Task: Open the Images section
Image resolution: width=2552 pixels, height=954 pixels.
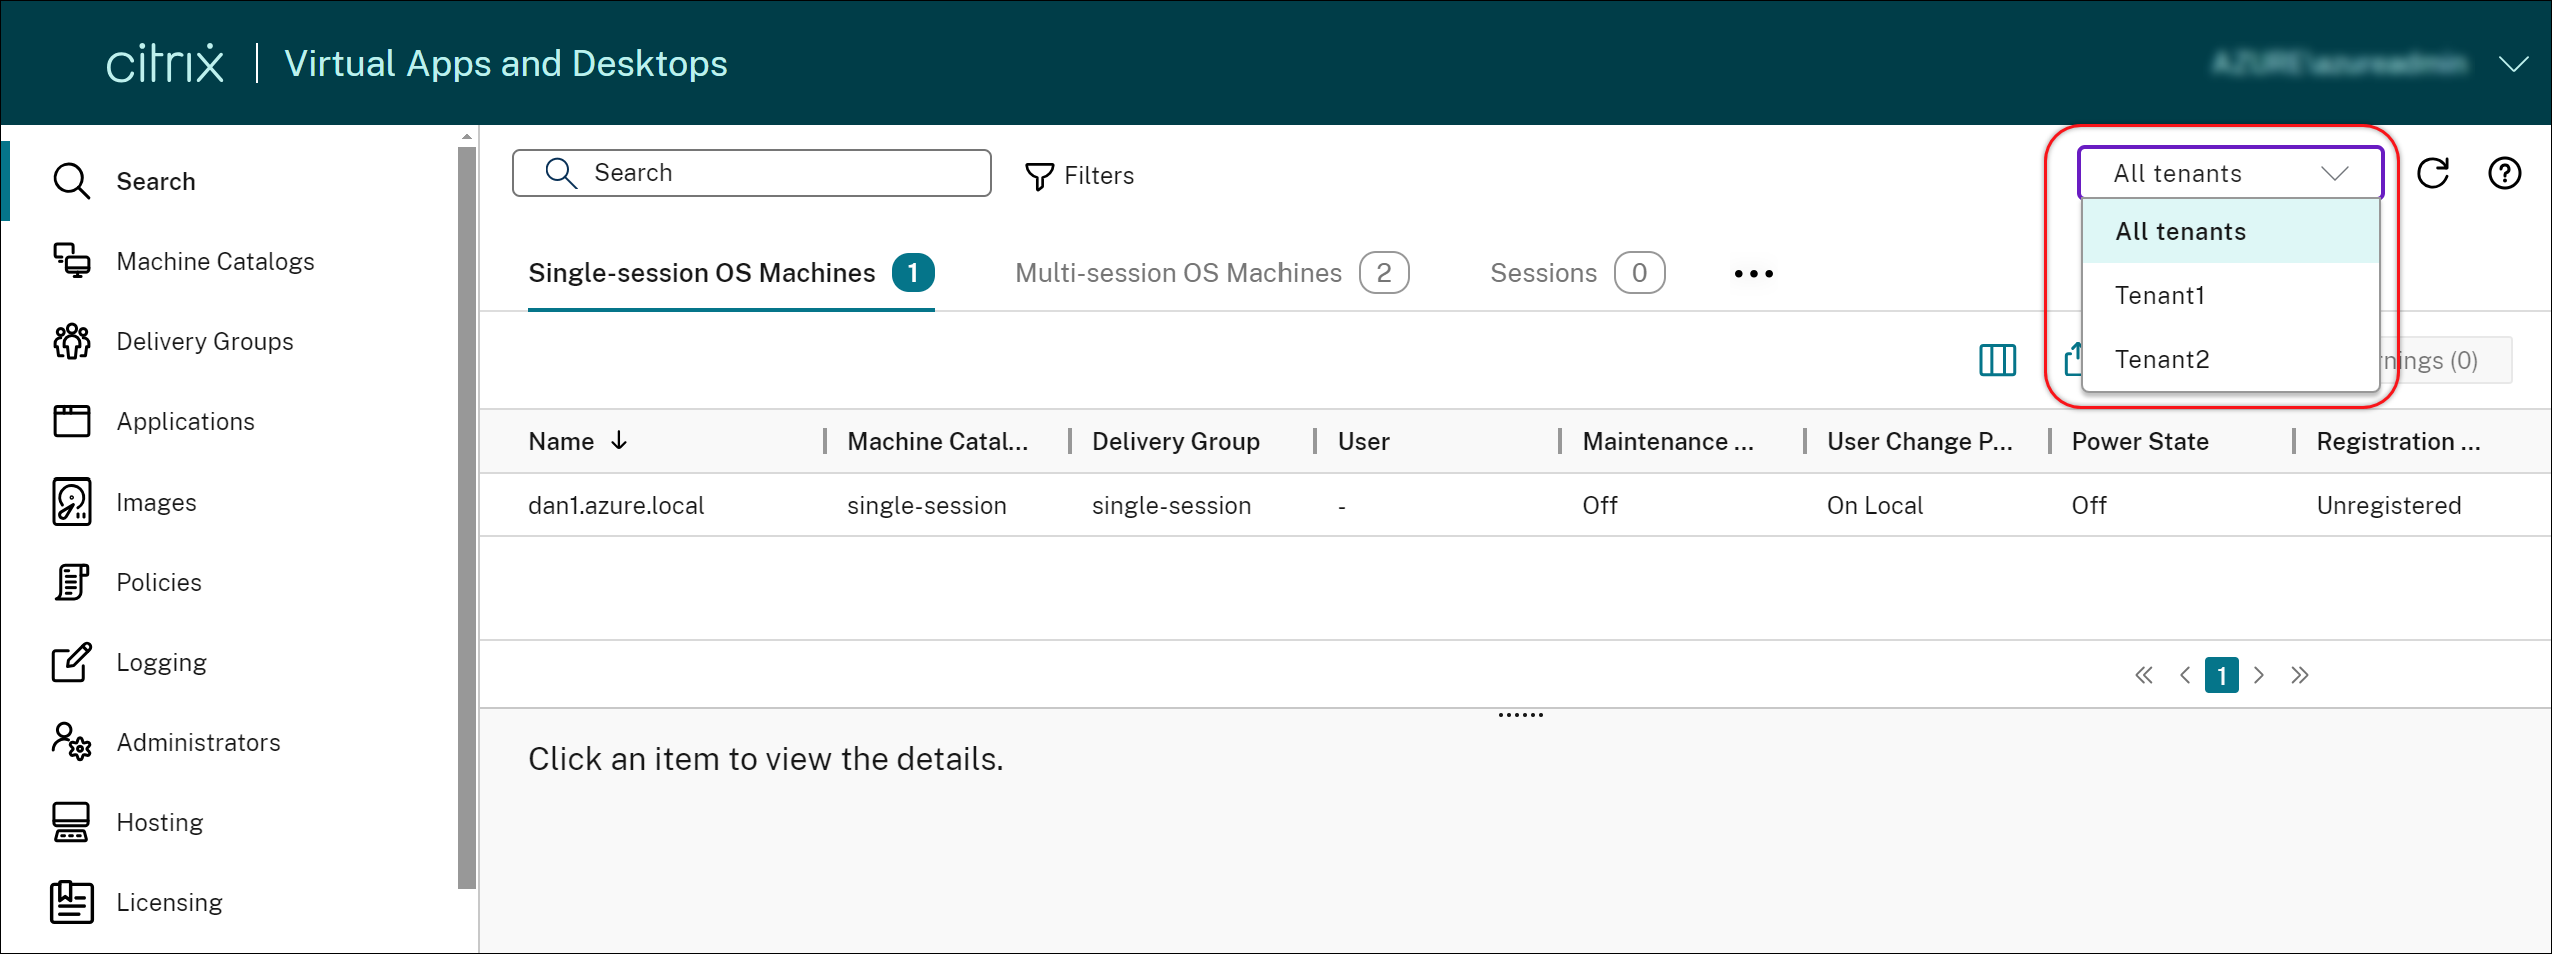Action: click(x=156, y=502)
